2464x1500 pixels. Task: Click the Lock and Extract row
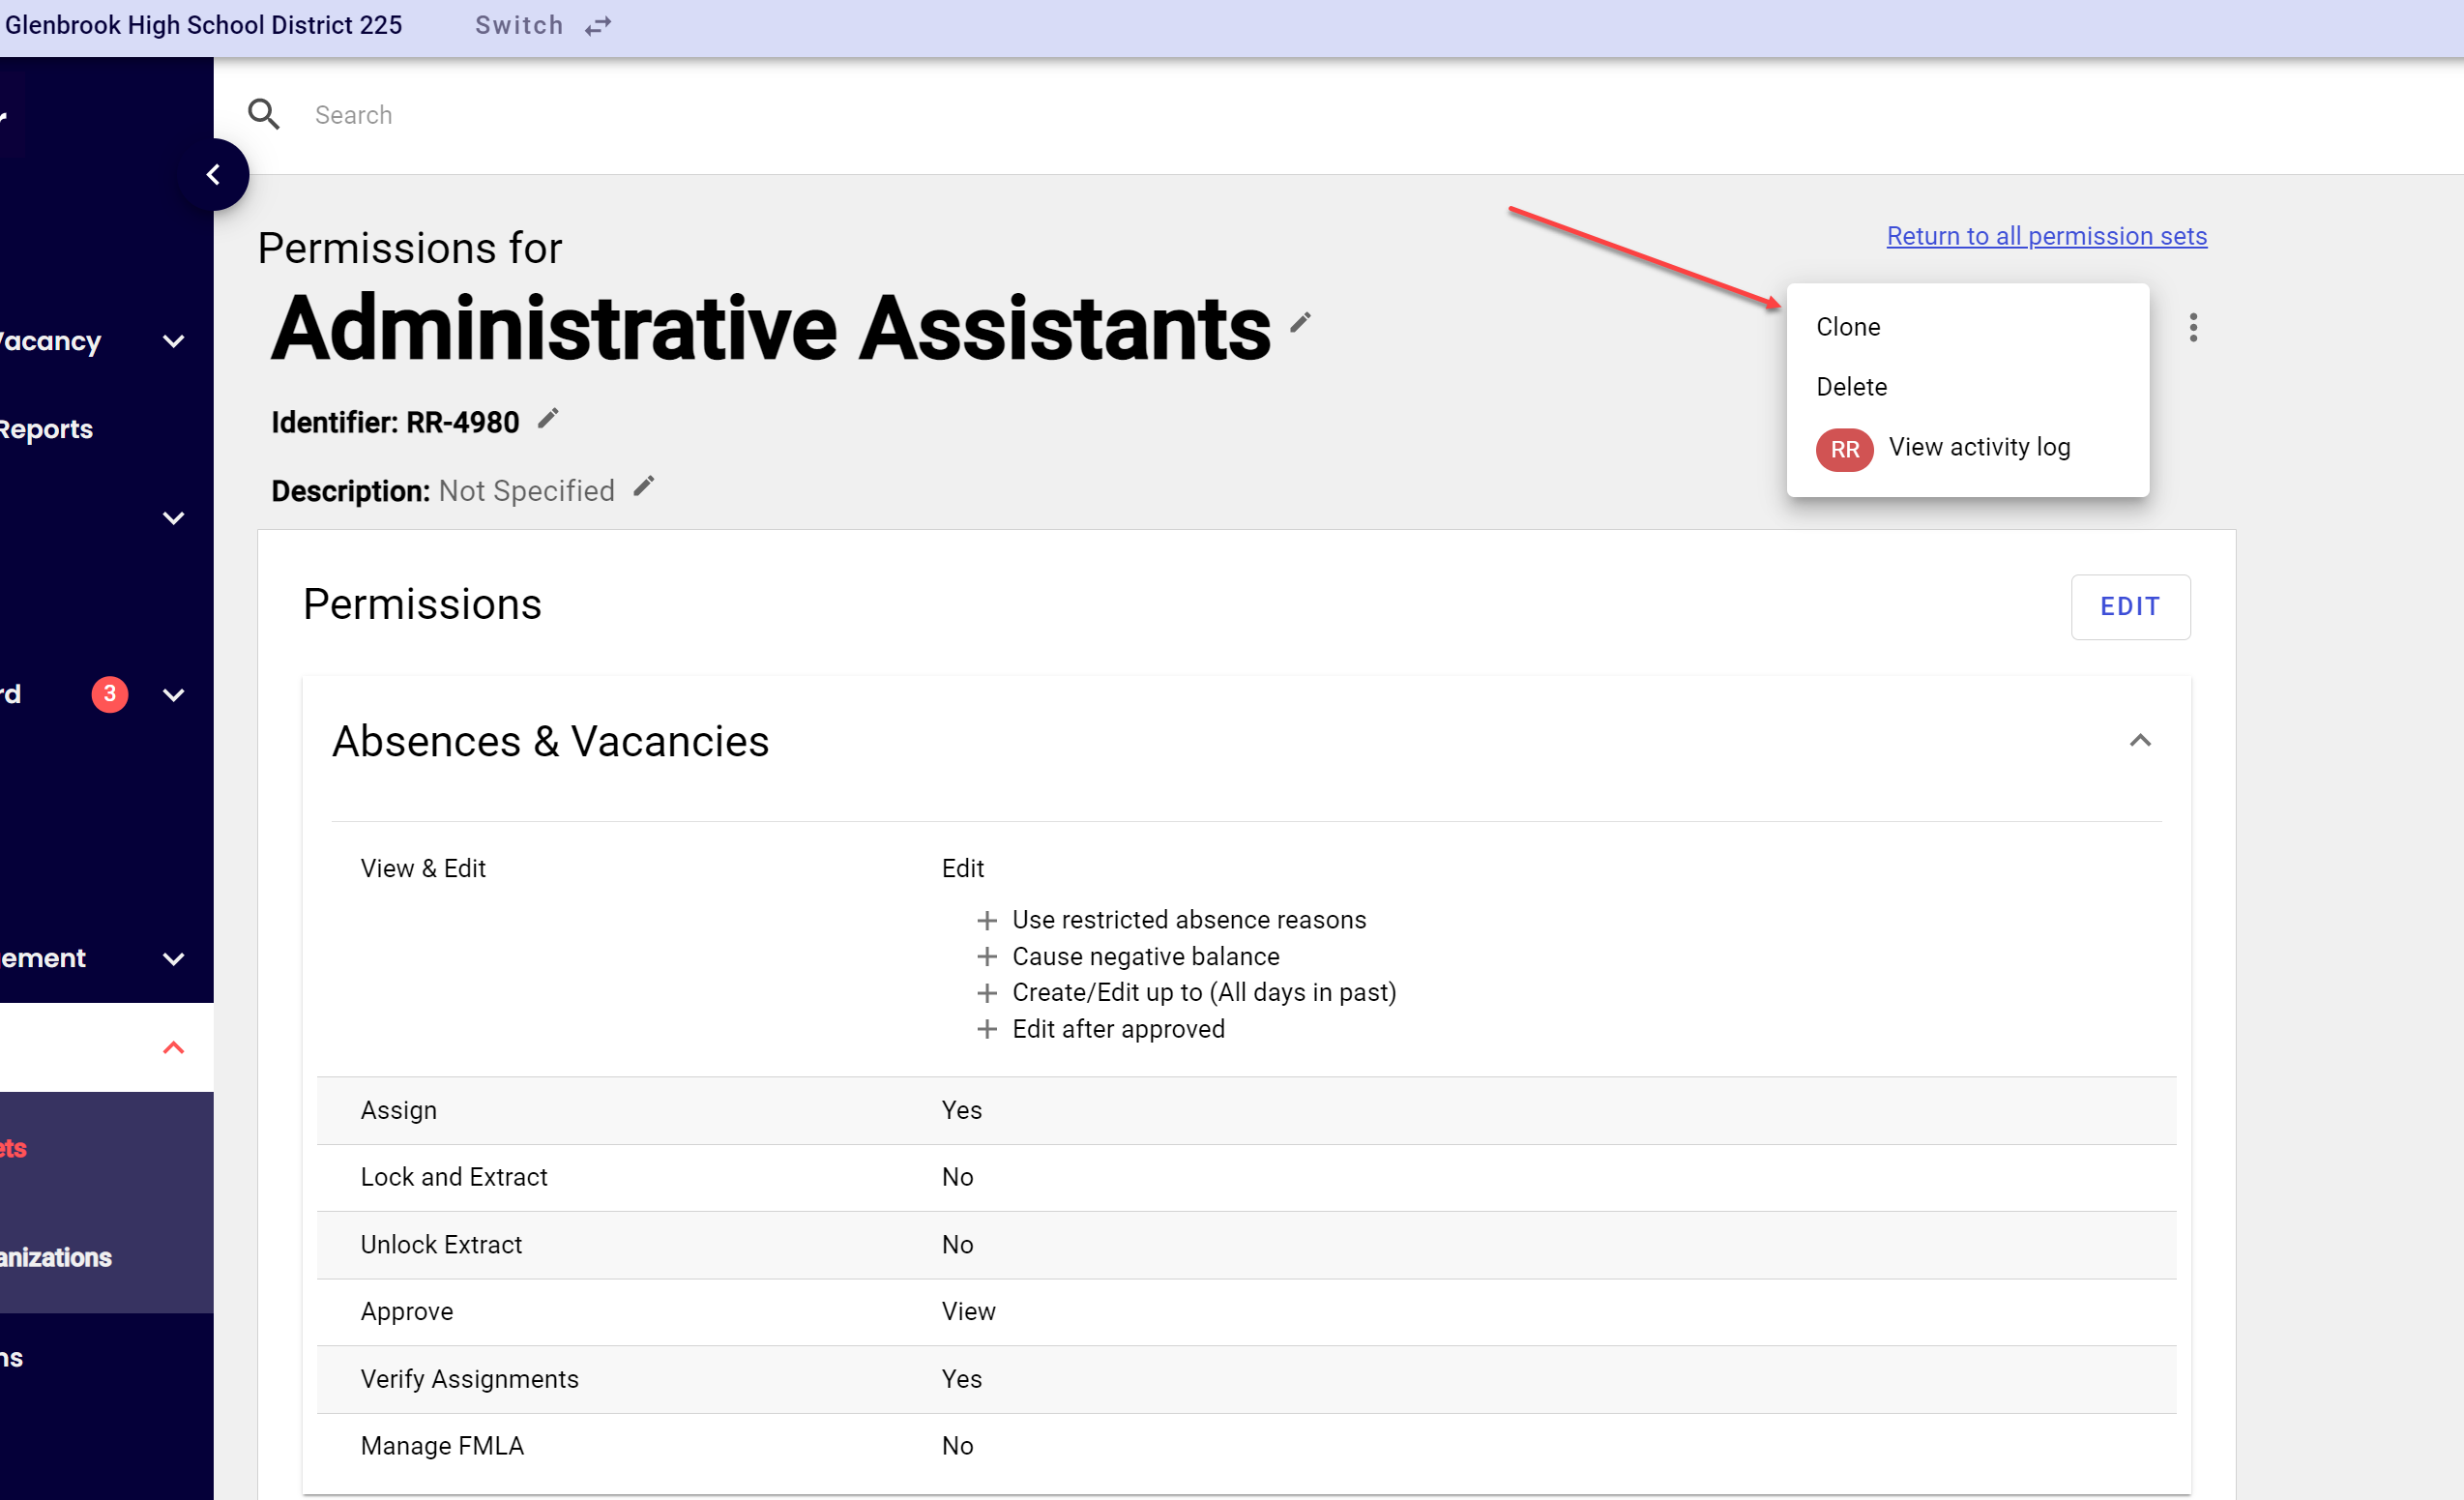pyautogui.click(x=1246, y=1177)
